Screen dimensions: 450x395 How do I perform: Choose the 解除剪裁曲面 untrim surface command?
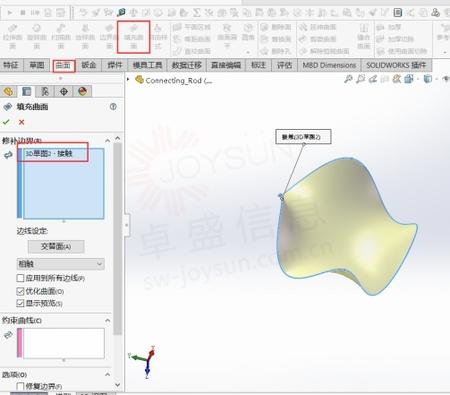324,51
